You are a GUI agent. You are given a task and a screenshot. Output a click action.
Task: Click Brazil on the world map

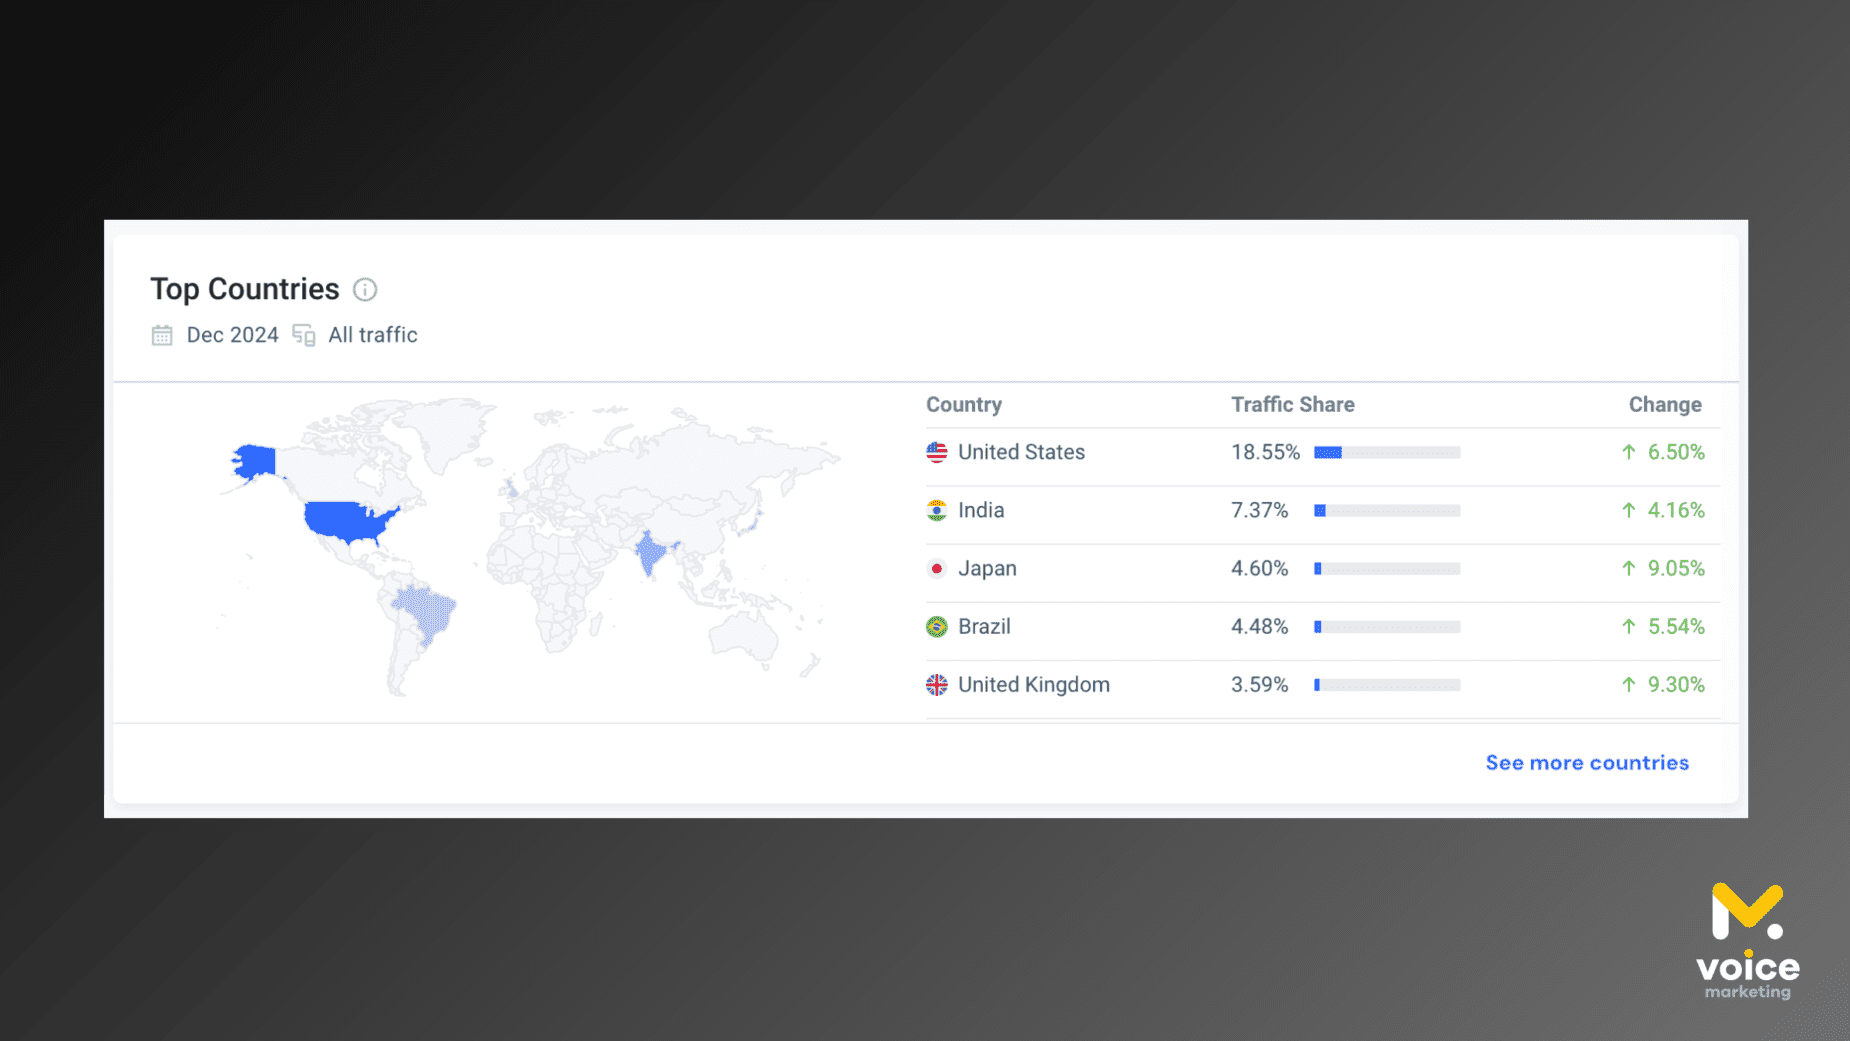[x=427, y=610]
